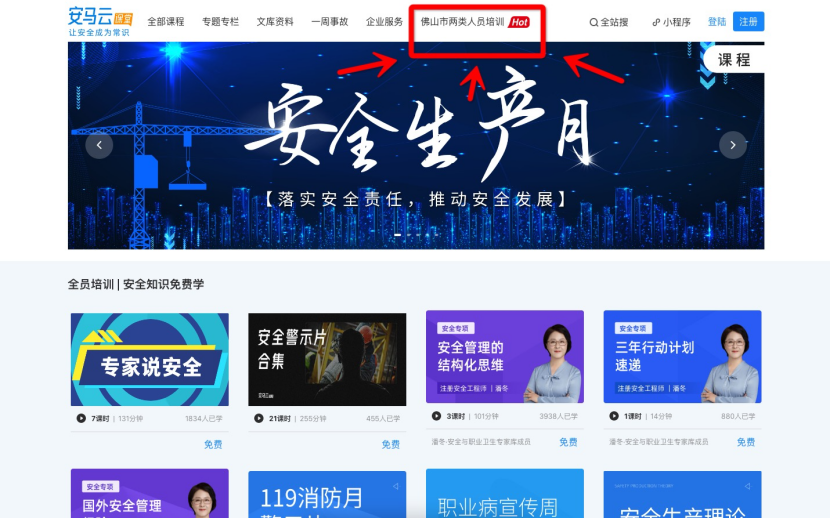This screenshot has width=831, height=519.
Task: Click play icon beside 7课时
Action: click(81, 418)
